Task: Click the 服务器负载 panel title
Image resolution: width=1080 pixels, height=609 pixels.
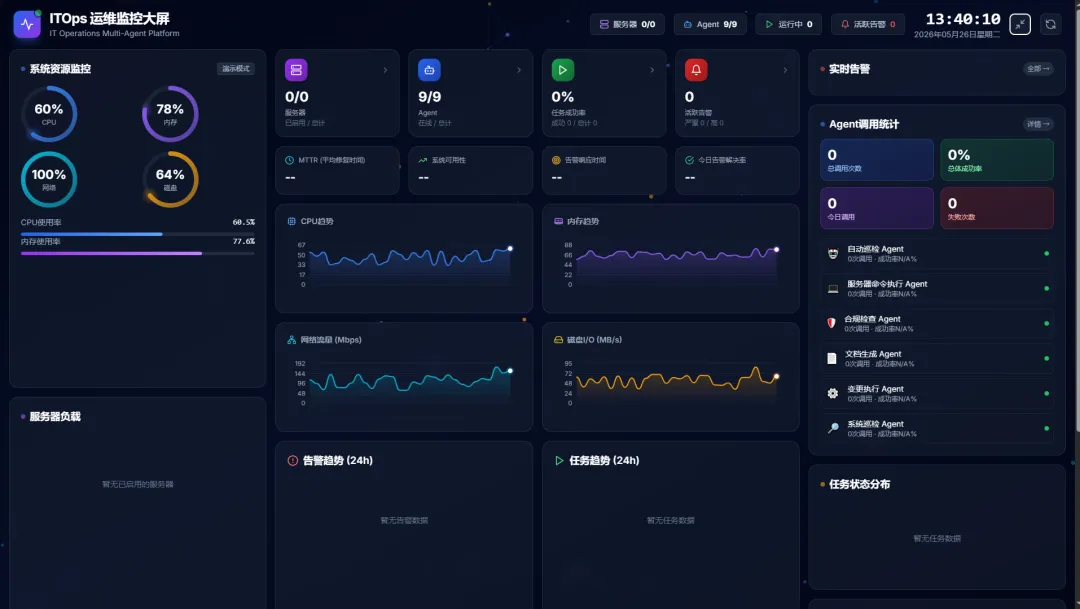Action: pos(54,416)
